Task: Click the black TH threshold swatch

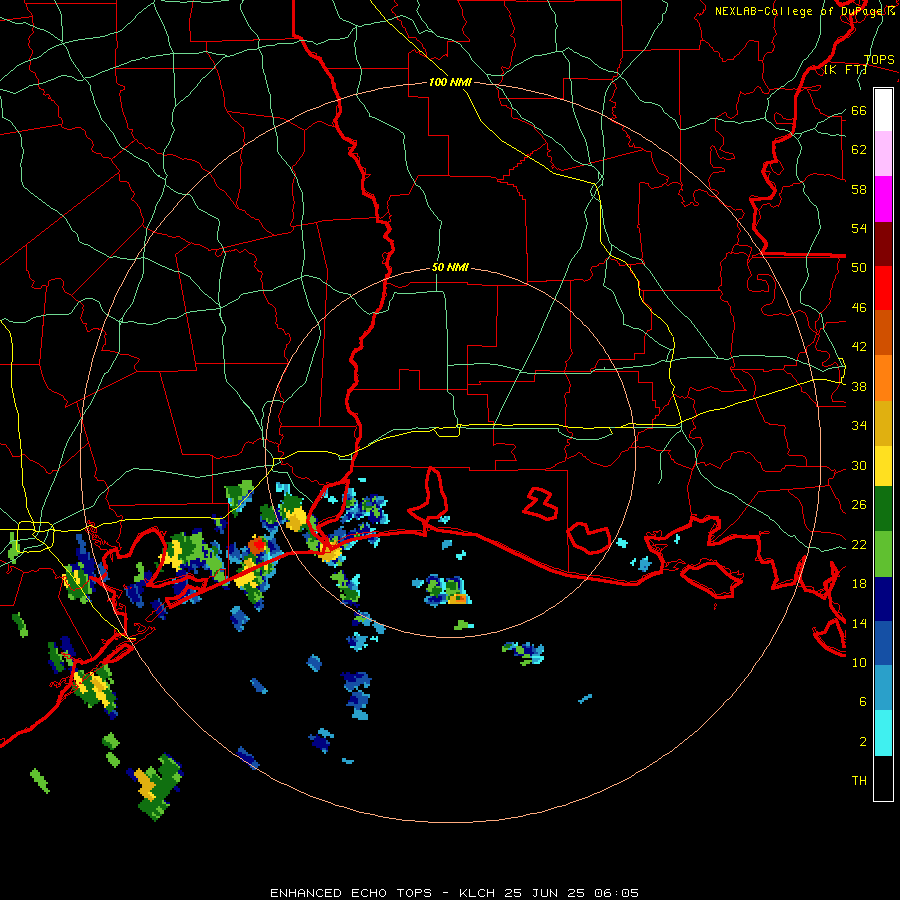Action: click(883, 778)
